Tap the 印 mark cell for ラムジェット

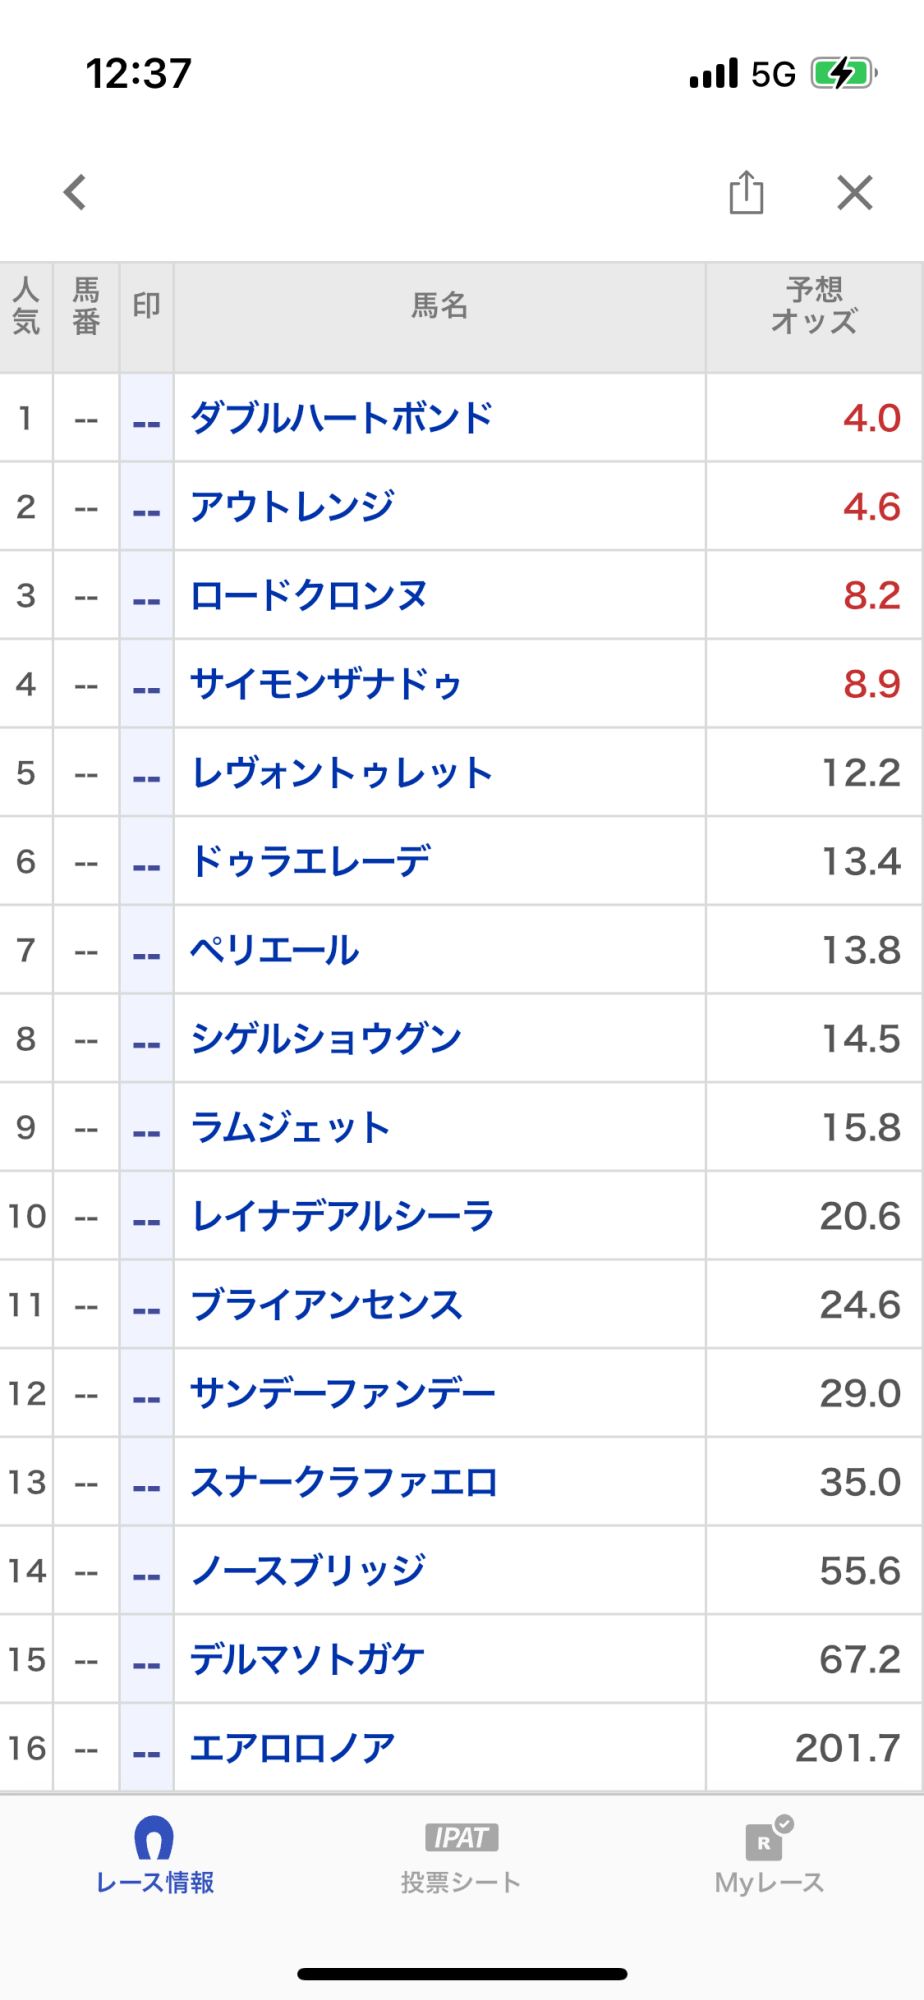[147, 1128]
